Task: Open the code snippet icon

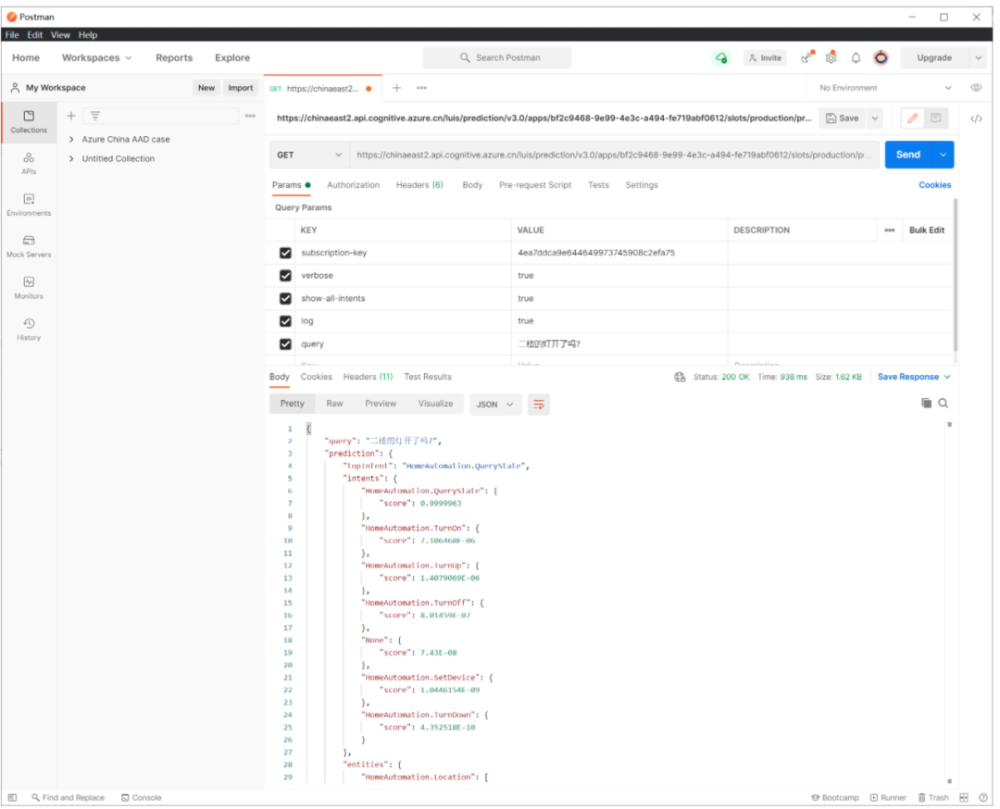Action: click(x=976, y=119)
